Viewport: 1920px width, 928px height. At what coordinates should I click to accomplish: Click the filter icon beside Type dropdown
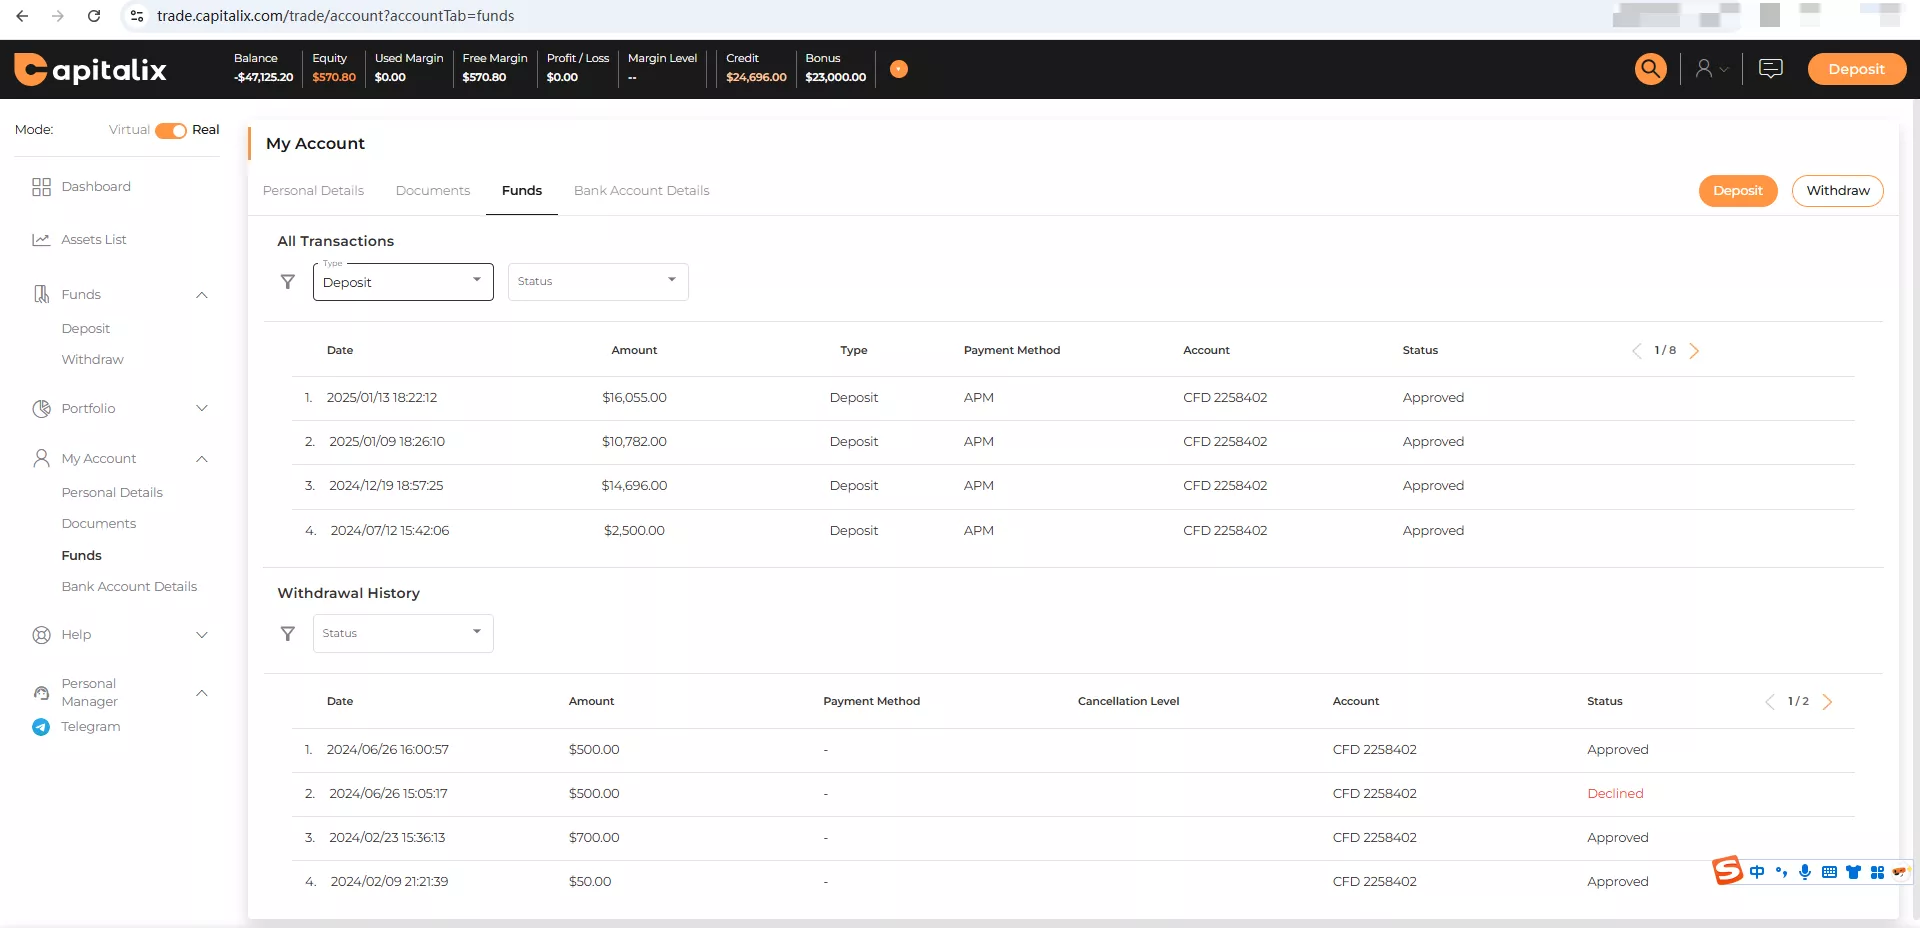point(288,282)
